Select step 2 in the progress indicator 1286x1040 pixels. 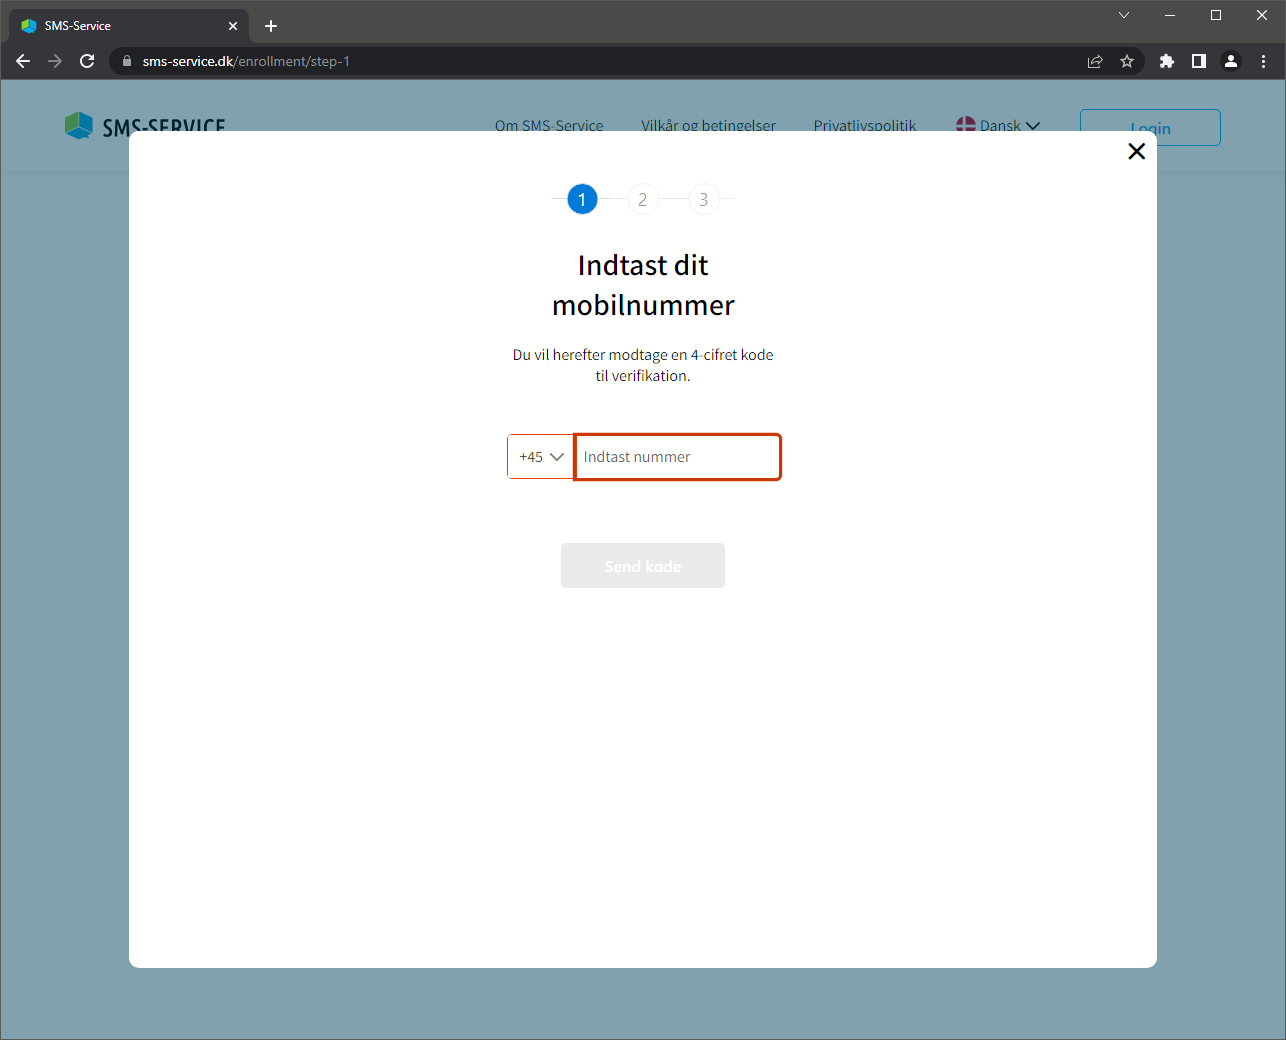click(x=643, y=199)
